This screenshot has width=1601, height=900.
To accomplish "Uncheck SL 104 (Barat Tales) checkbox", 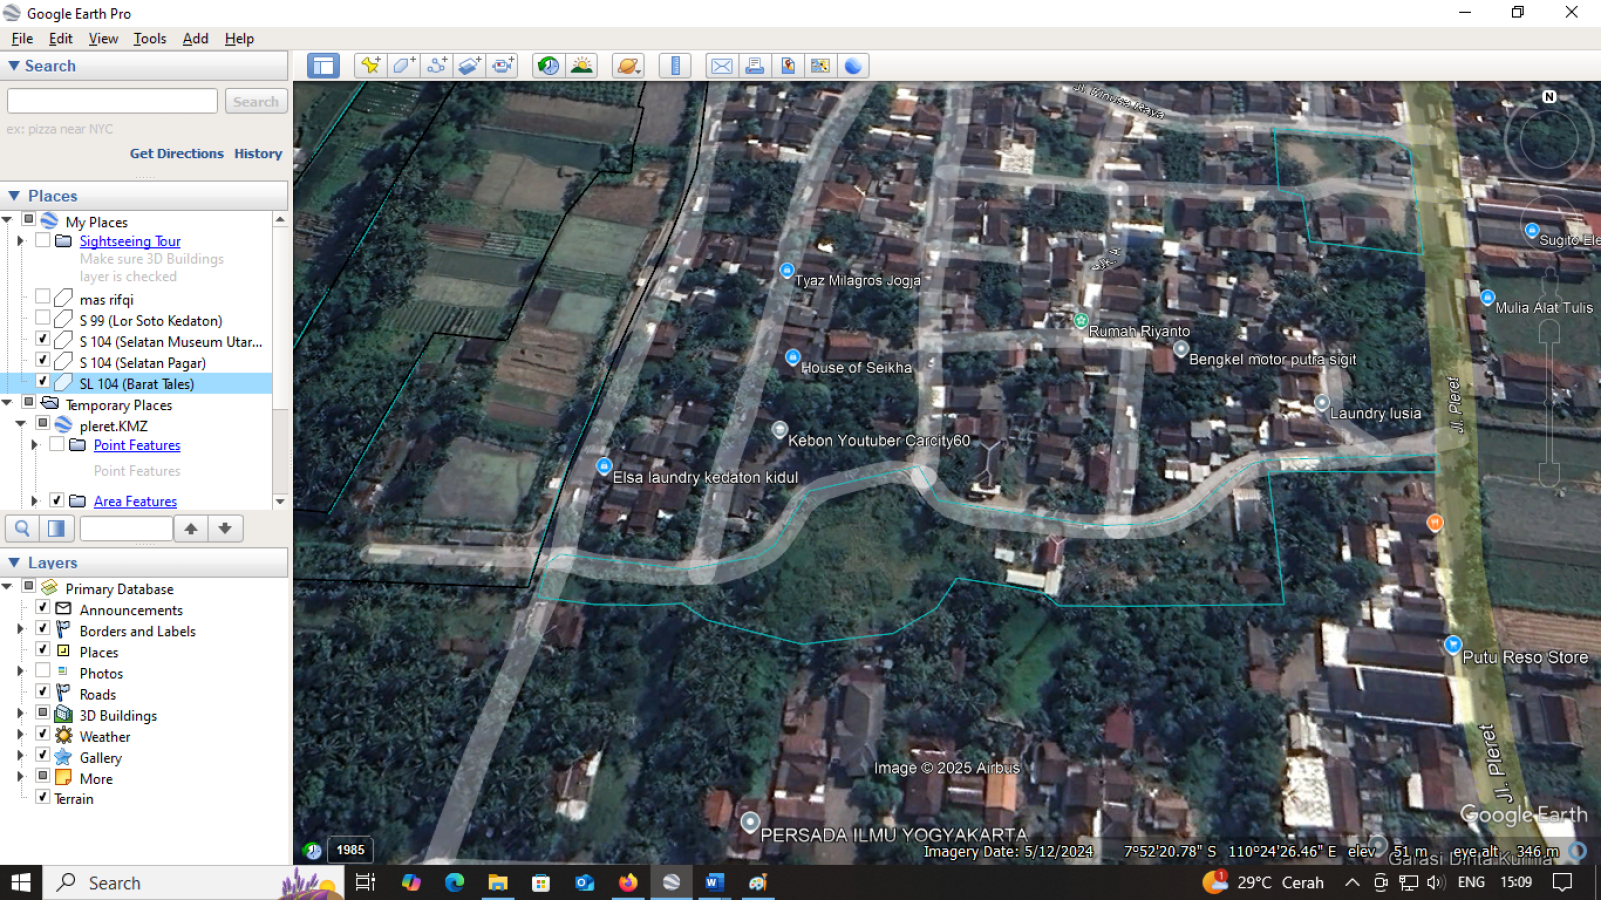I will coord(43,381).
